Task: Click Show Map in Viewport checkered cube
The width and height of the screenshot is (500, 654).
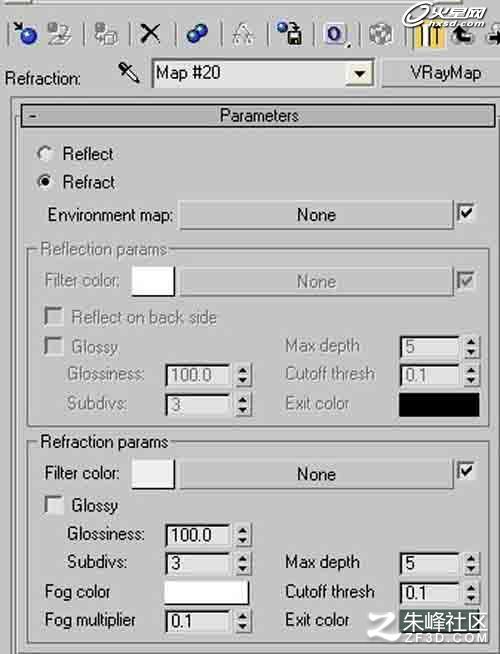Action: [x=381, y=34]
